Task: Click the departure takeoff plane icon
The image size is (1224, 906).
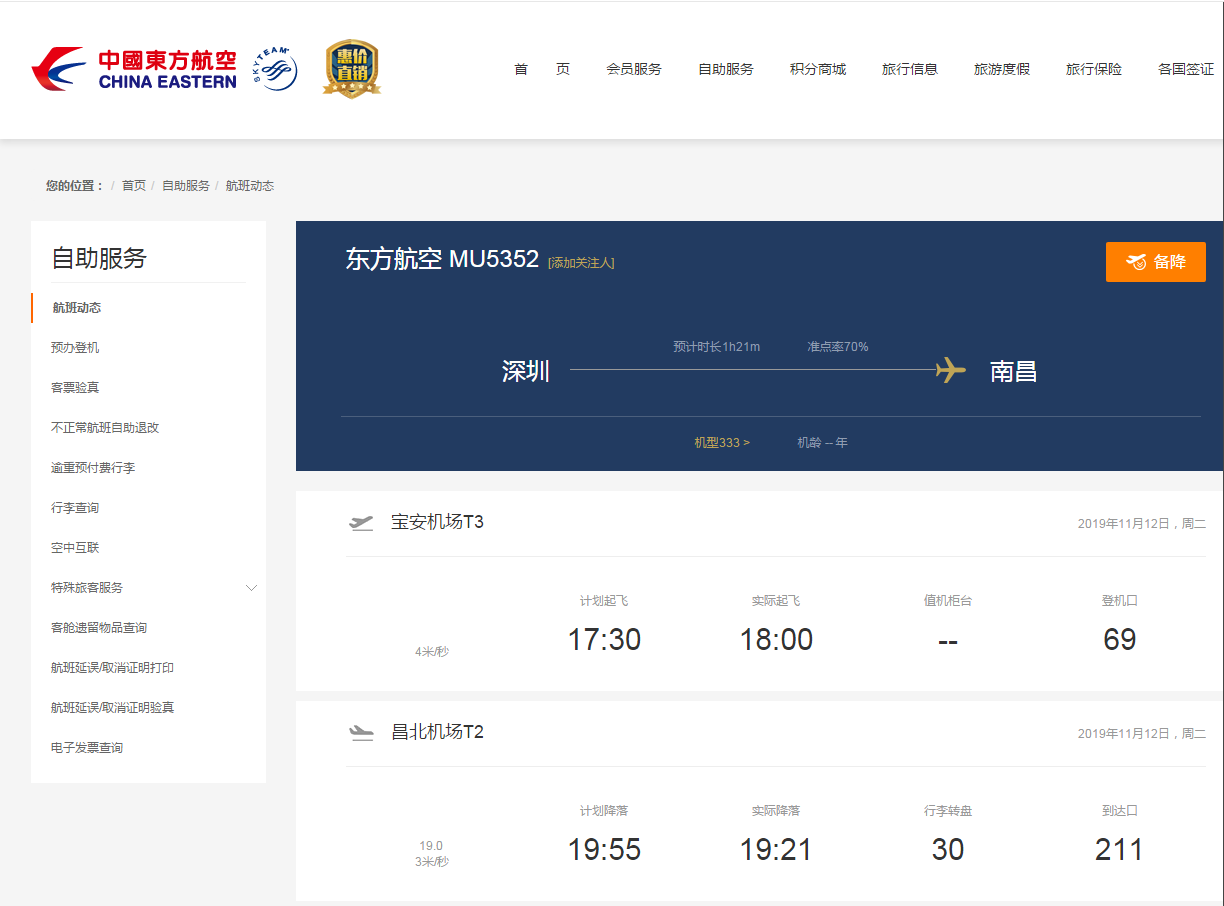Action: [x=361, y=522]
